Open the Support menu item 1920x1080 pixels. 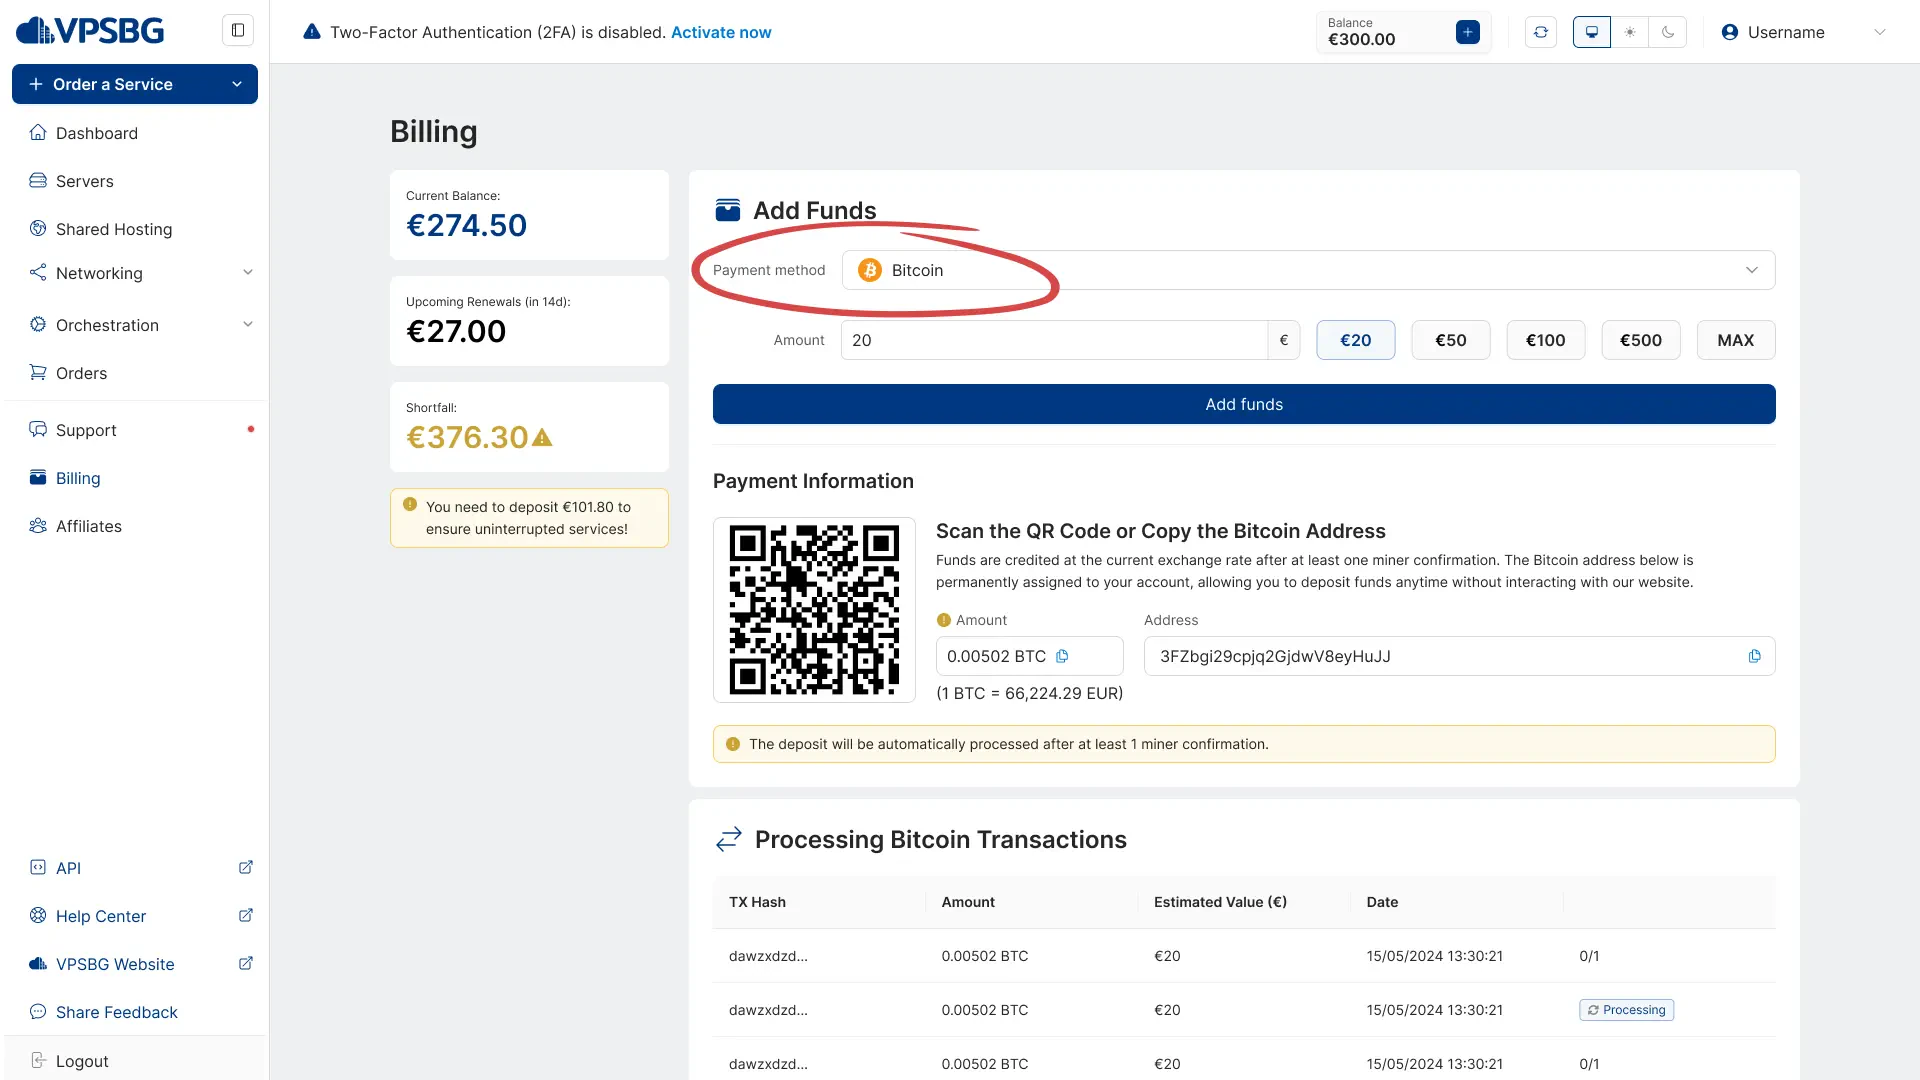point(86,430)
